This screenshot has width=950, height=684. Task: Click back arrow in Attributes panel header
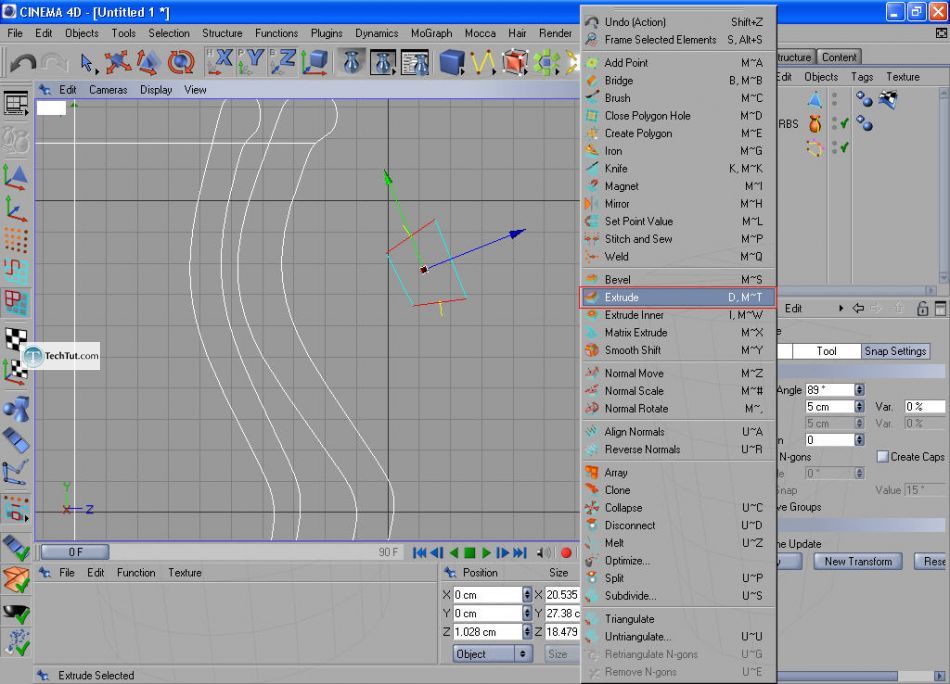[x=858, y=308]
